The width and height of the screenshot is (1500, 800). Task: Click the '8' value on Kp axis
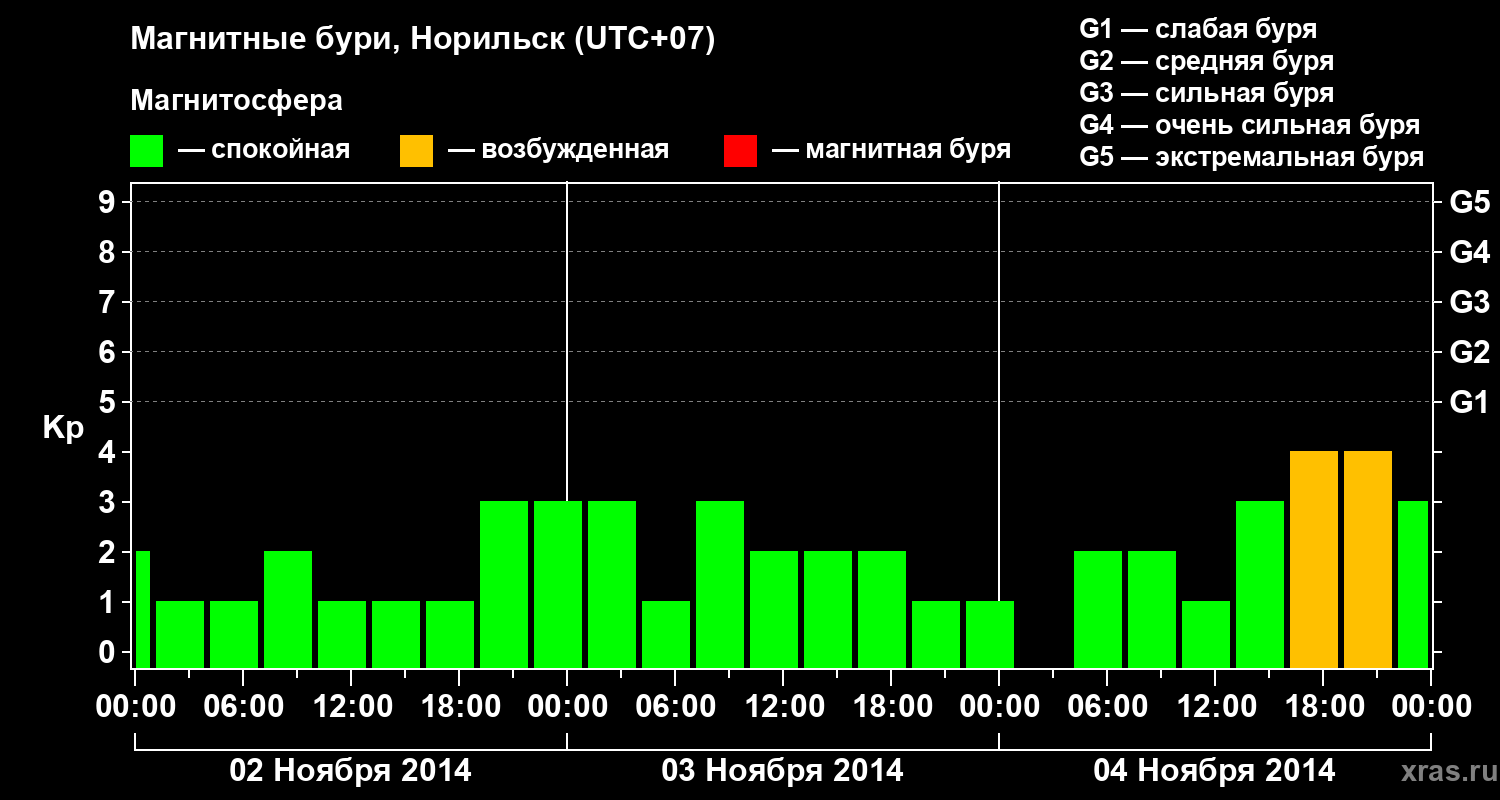tap(109, 252)
